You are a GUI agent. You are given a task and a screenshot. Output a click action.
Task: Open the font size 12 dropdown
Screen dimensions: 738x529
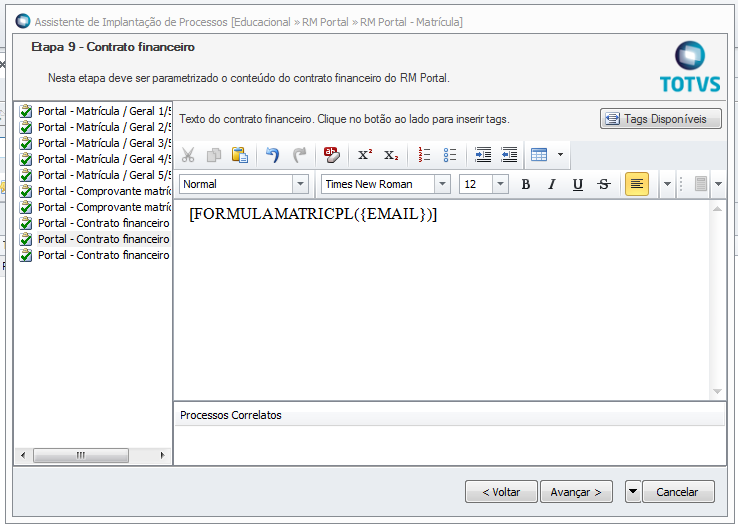tap(500, 184)
